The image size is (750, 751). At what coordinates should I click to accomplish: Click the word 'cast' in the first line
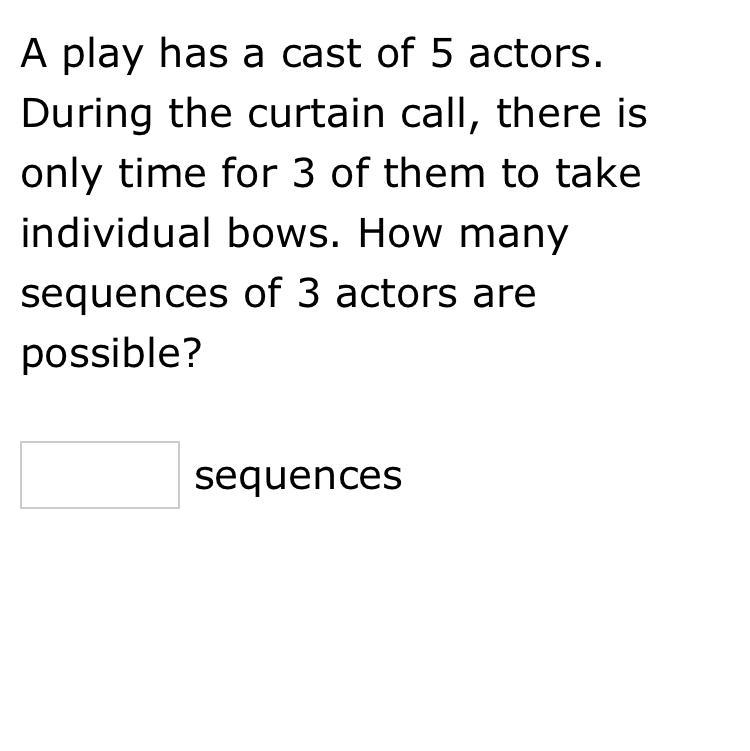click(321, 55)
